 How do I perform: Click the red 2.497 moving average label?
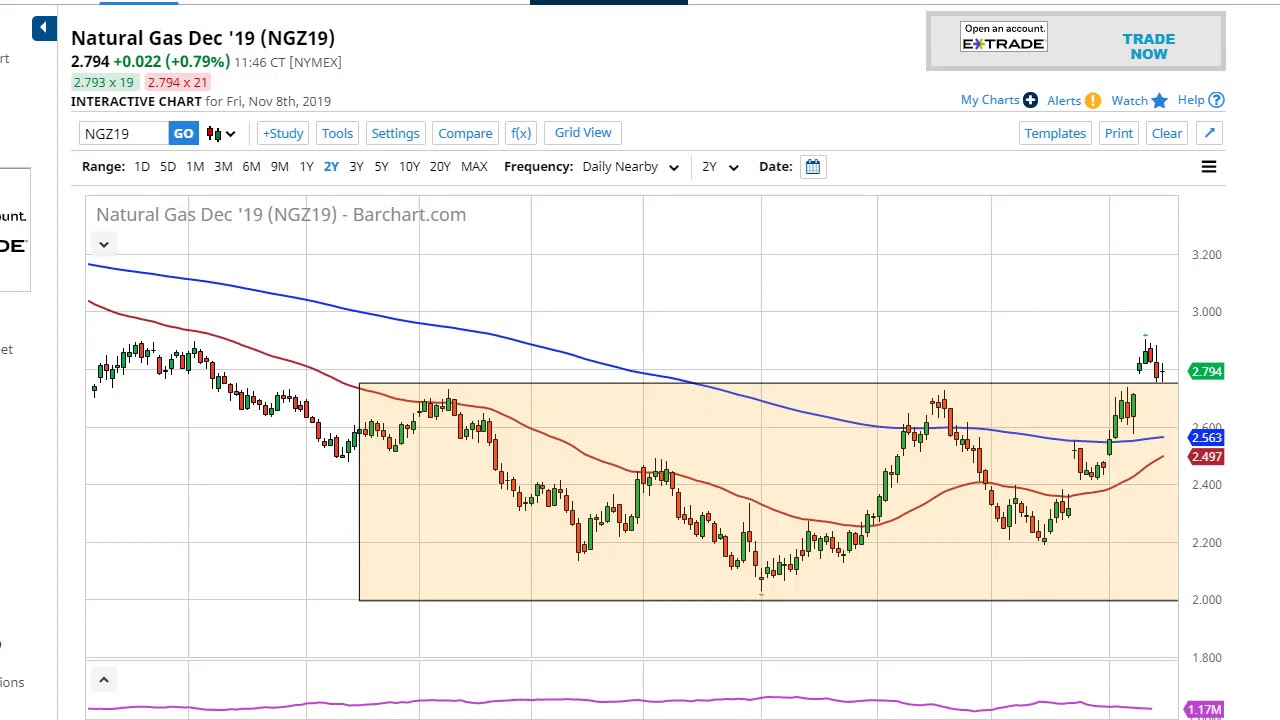click(1207, 457)
